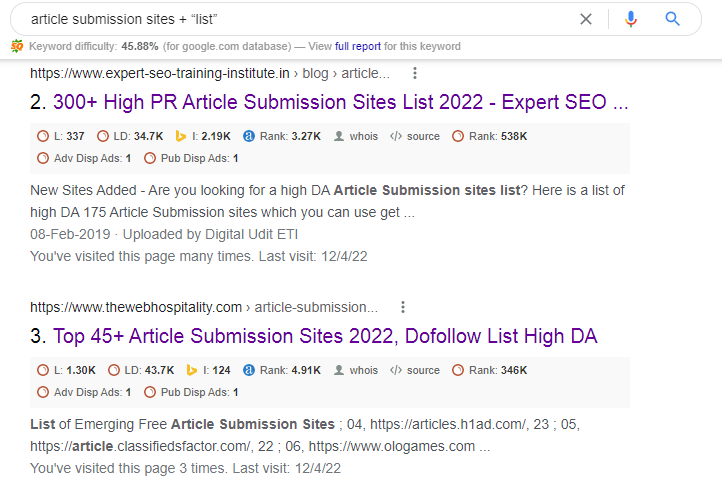Click Adv Disp Ads: 1 in result 3
The height and width of the screenshot is (479, 722).
coord(84,392)
